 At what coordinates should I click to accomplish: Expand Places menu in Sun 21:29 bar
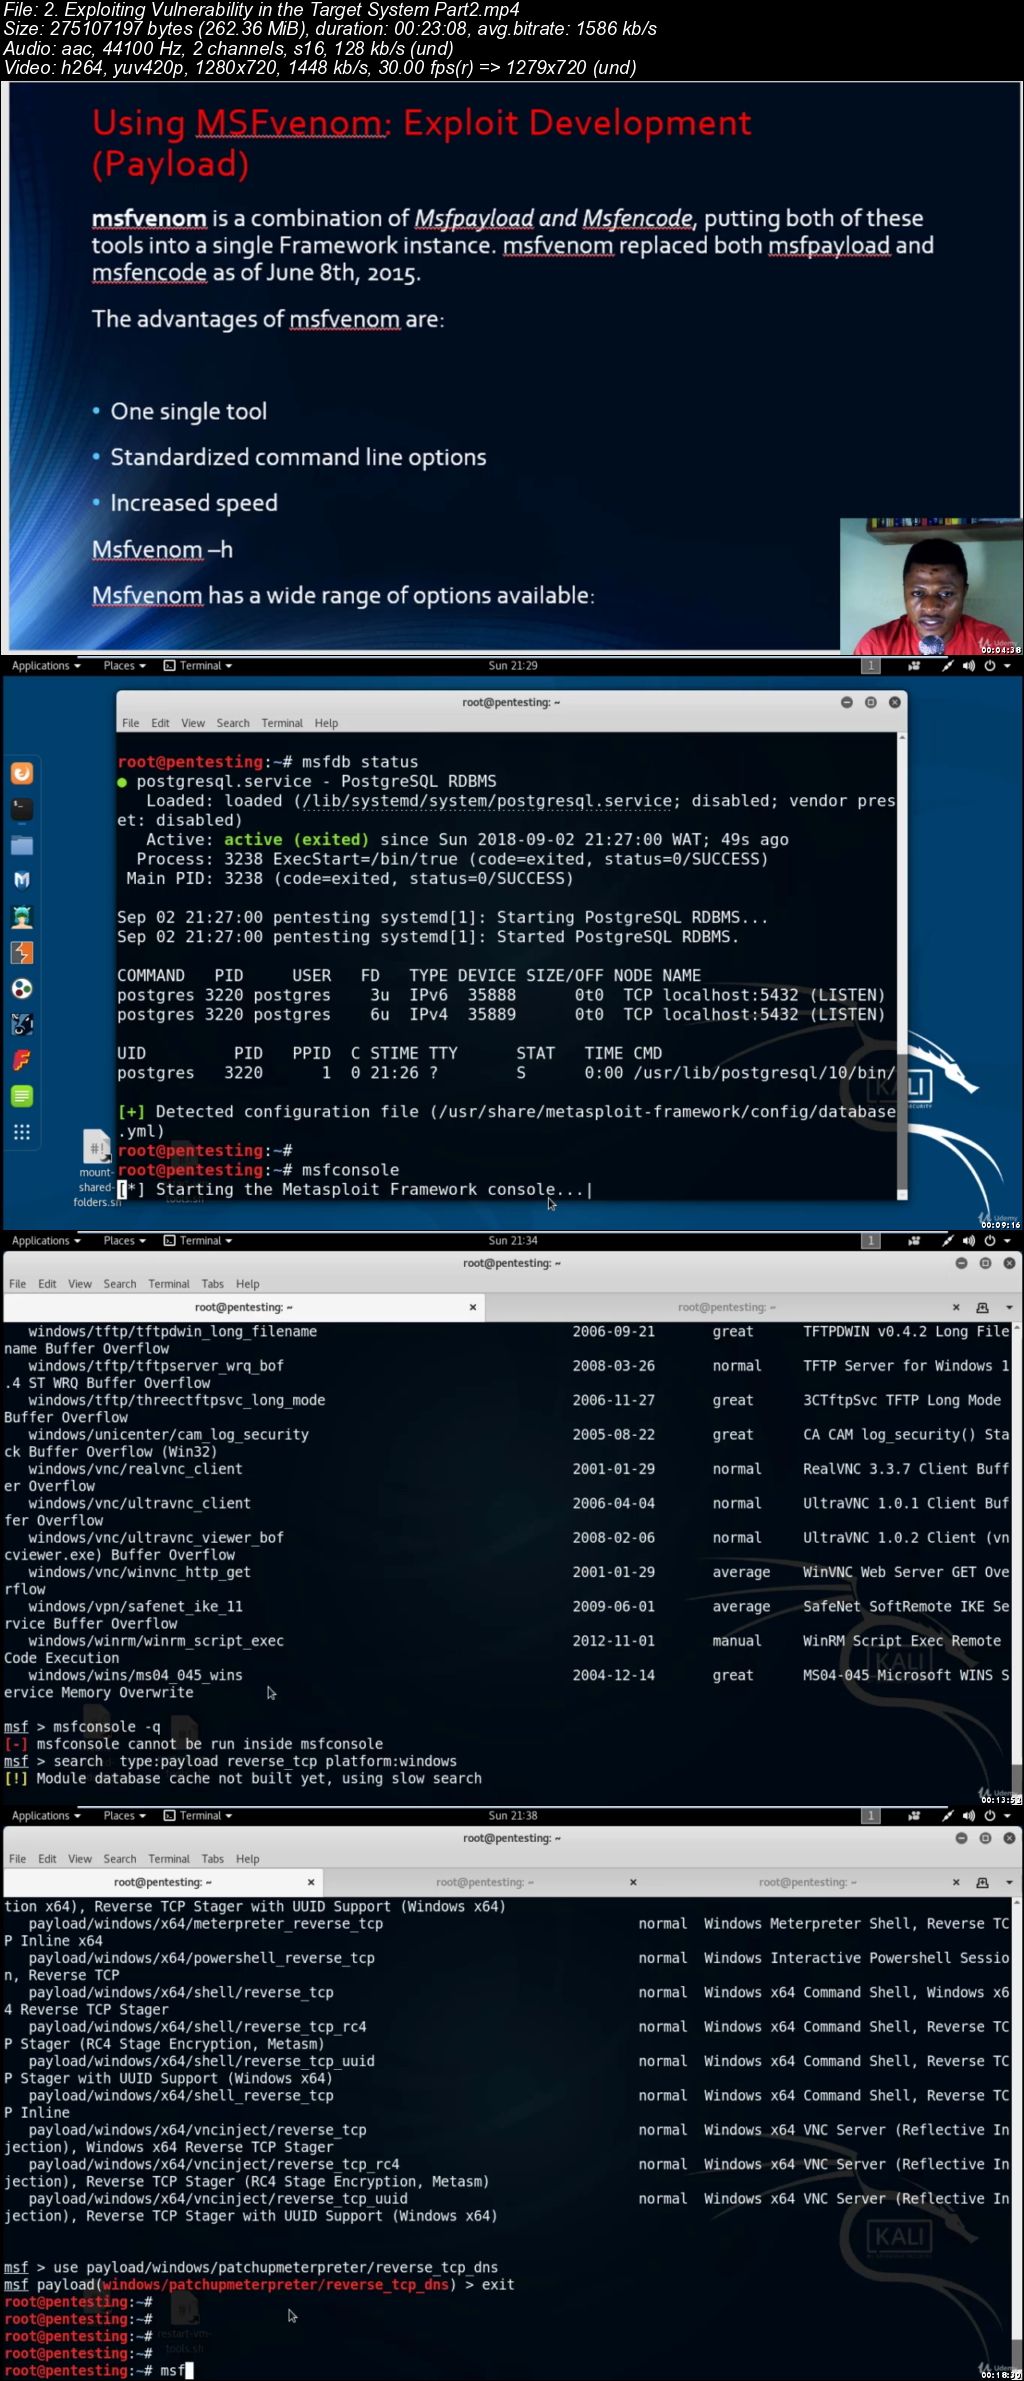point(124,666)
